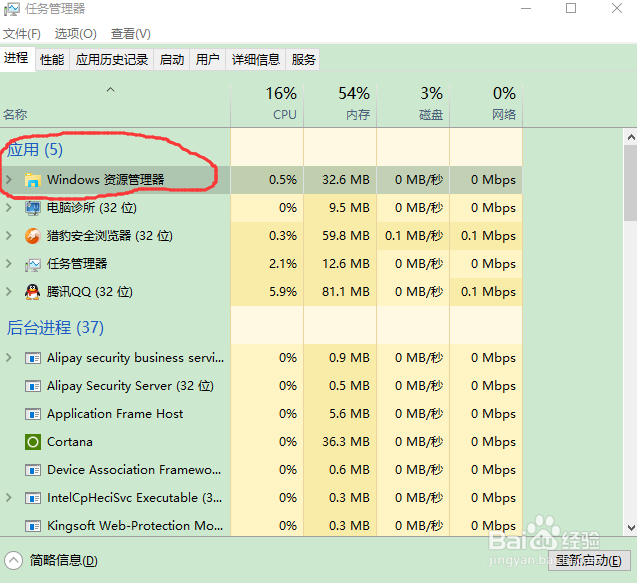Switch to the 用户 tab
The width and height of the screenshot is (637, 583).
[207, 60]
